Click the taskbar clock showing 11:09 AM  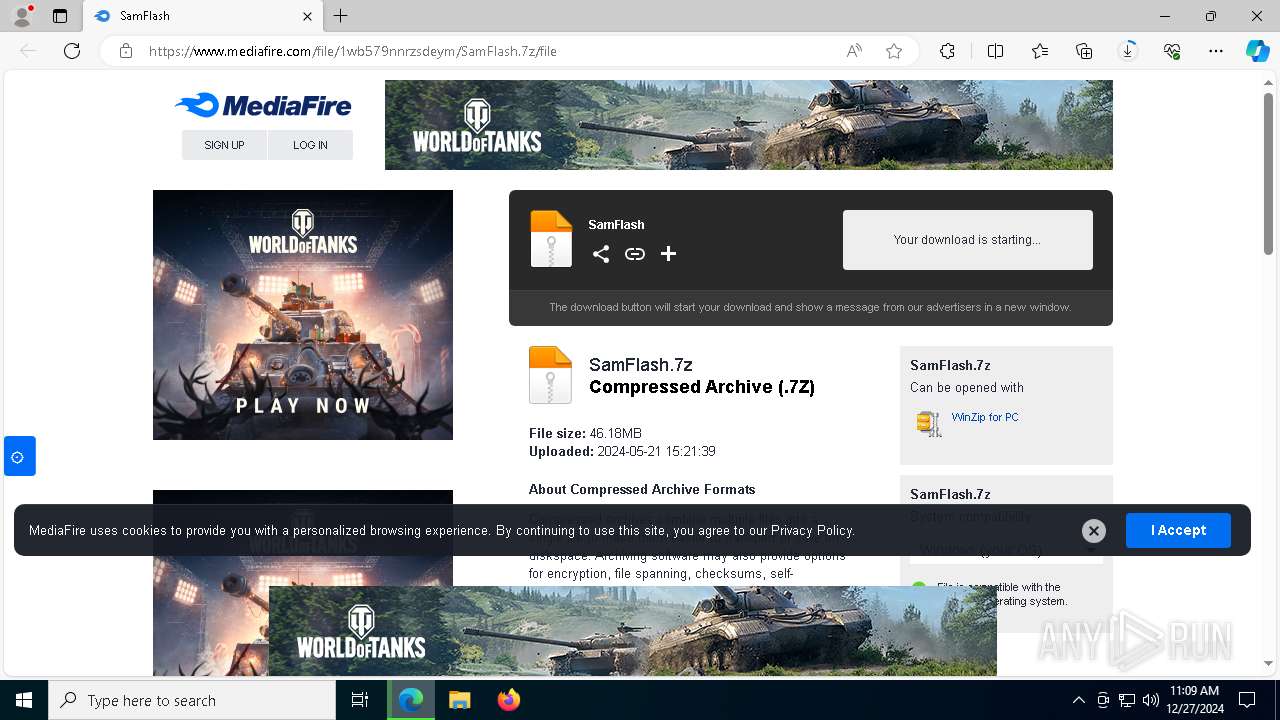point(1194,700)
